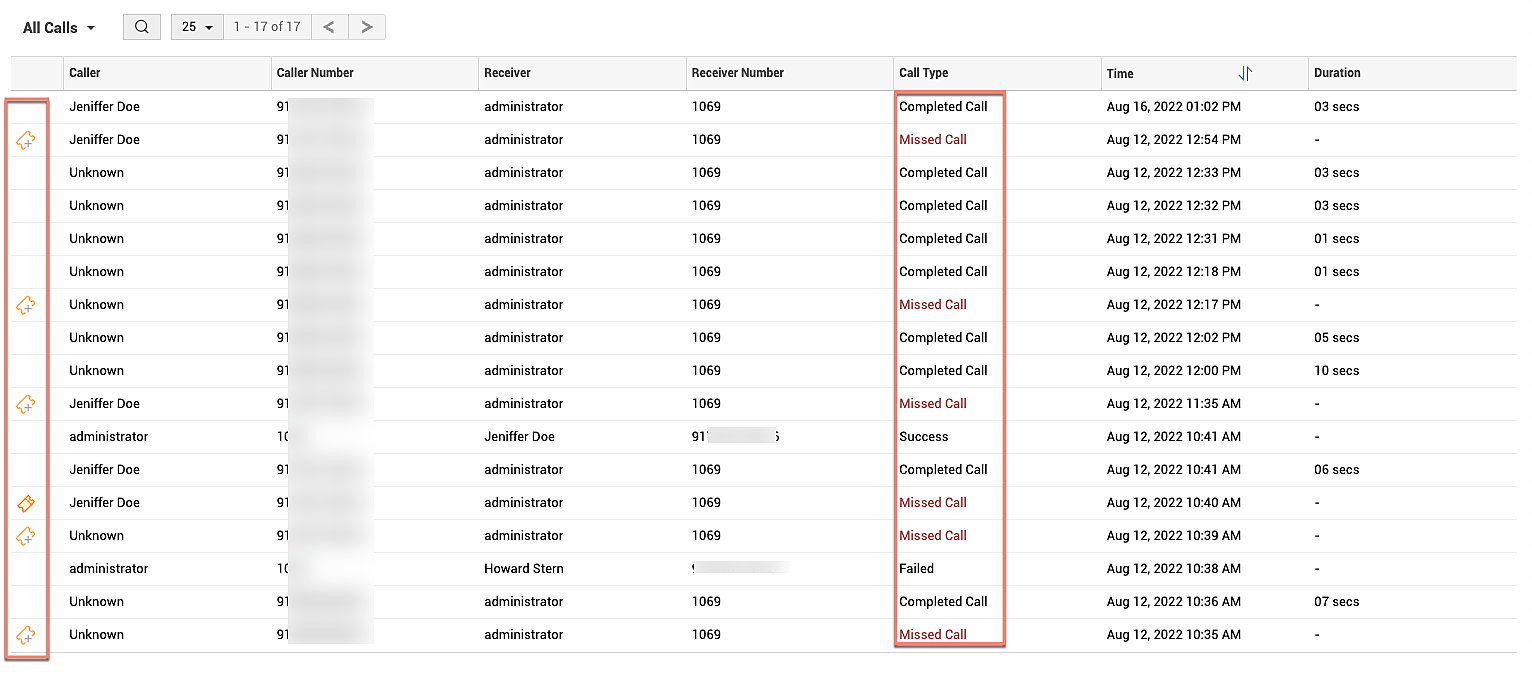Click the Caller column header
The width and height of the screenshot is (1532, 678).
(85, 73)
